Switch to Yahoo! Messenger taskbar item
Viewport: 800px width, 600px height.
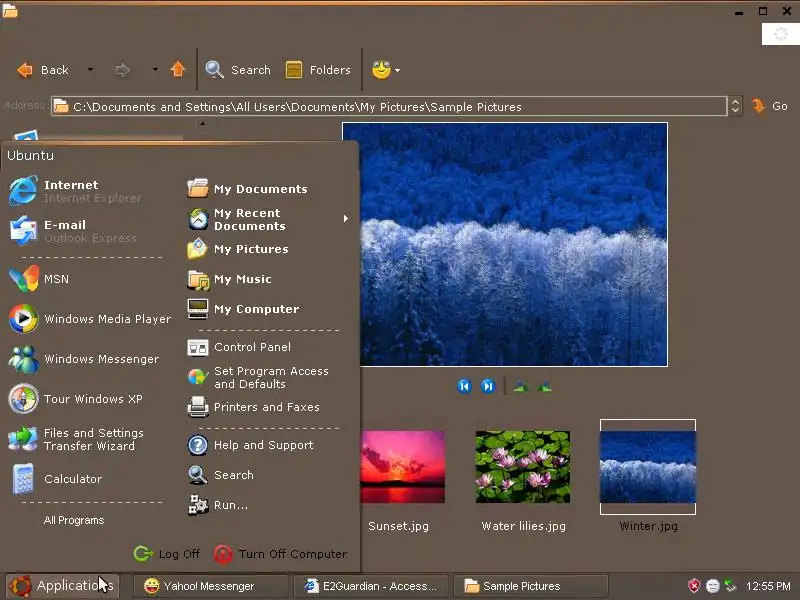tap(210, 586)
